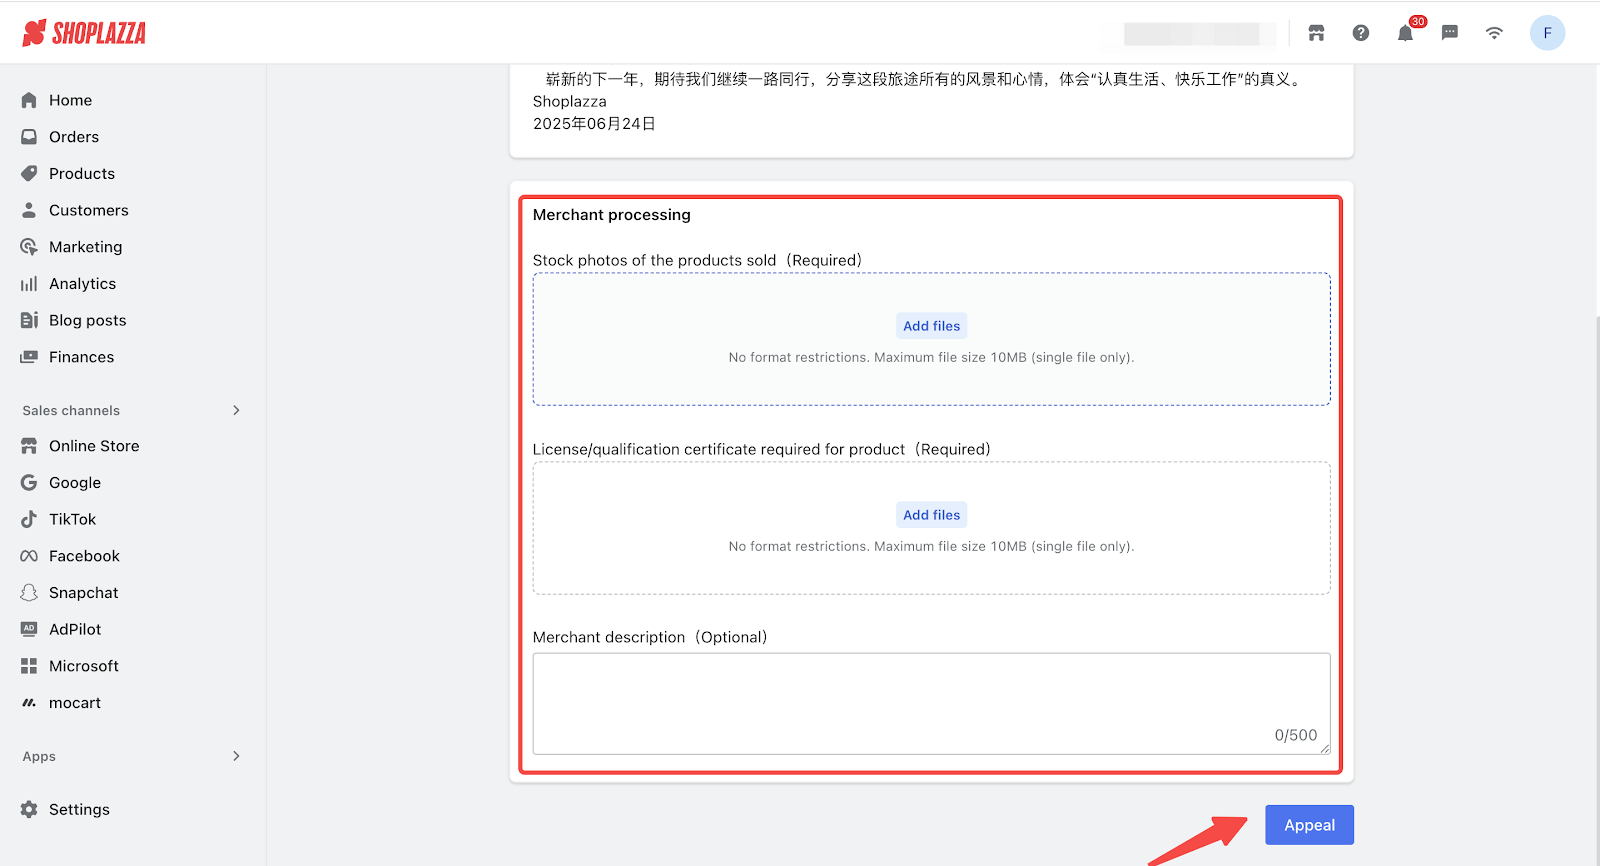Click the Marketing target icon
Image resolution: width=1600 pixels, height=866 pixels.
click(x=29, y=247)
